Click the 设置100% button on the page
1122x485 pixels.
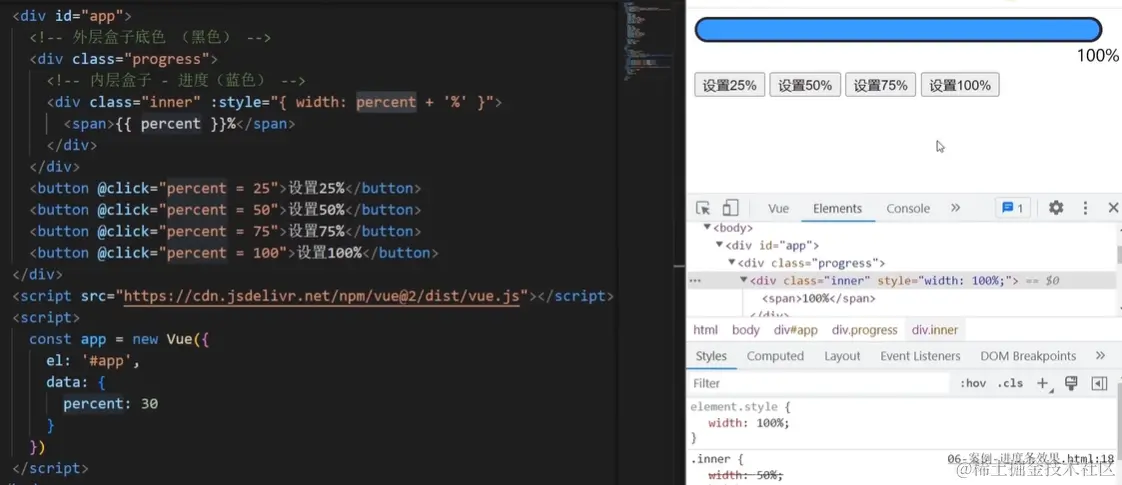tap(960, 85)
